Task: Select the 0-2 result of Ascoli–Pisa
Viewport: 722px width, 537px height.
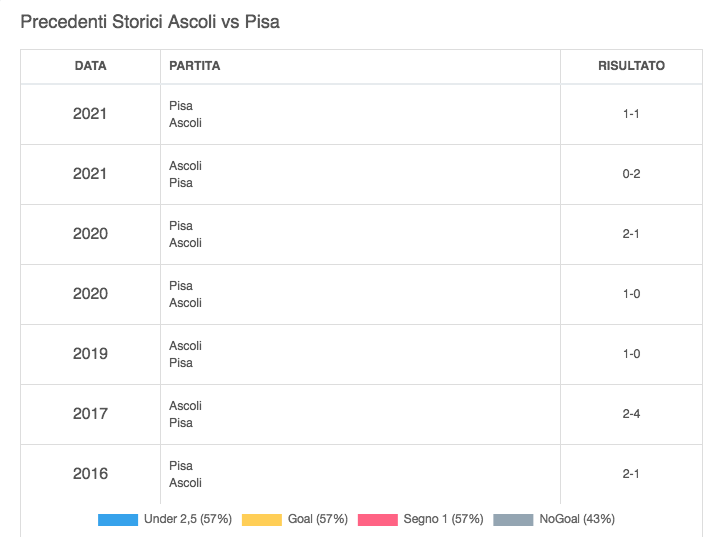Action: tap(631, 174)
